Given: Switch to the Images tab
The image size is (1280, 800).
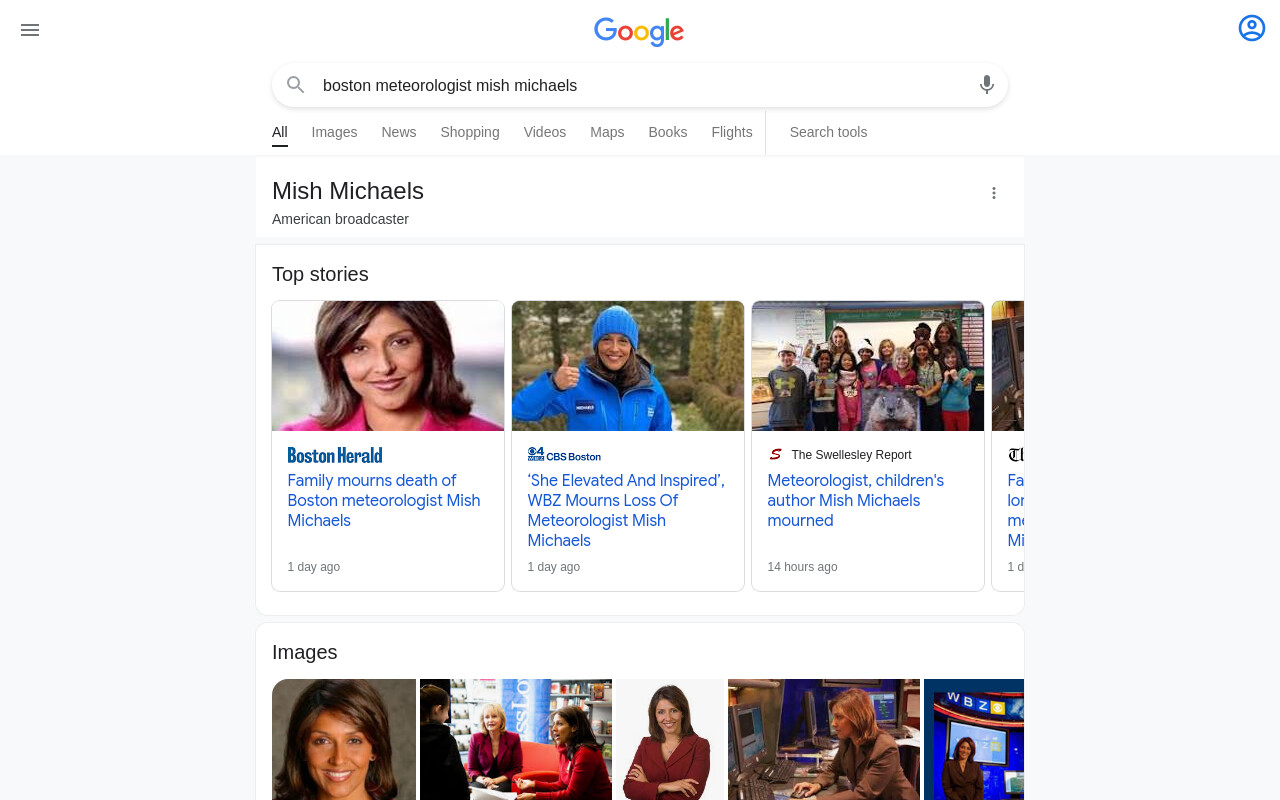Looking at the screenshot, I should click(x=334, y=132).
